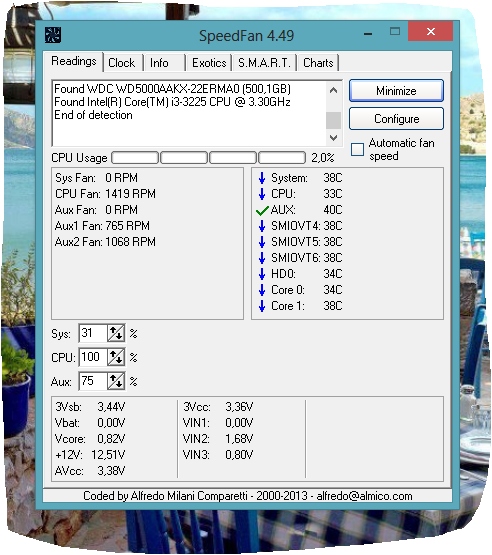The height and width of the screenshot is (555, 492).
Task: Click the Sys fan speed spinner arrows
Action: coord(116,333)
